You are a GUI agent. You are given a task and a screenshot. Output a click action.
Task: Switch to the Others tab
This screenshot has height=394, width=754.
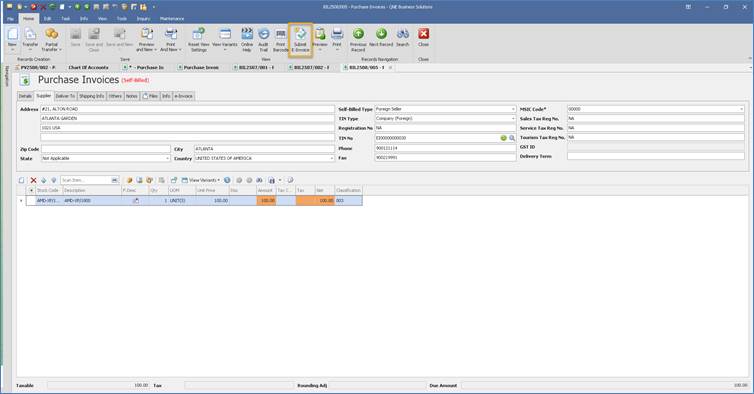coord(115,96)
